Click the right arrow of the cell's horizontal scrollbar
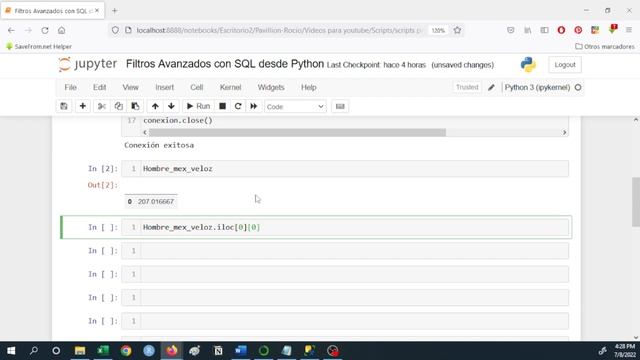 click(x=564, y=132)
